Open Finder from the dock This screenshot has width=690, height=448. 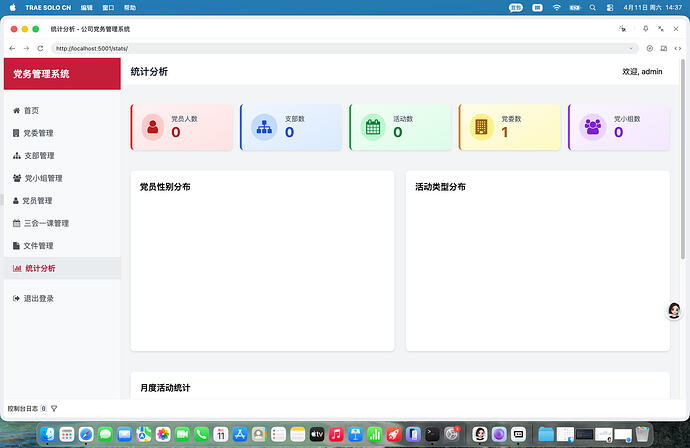tap(48, 434)
